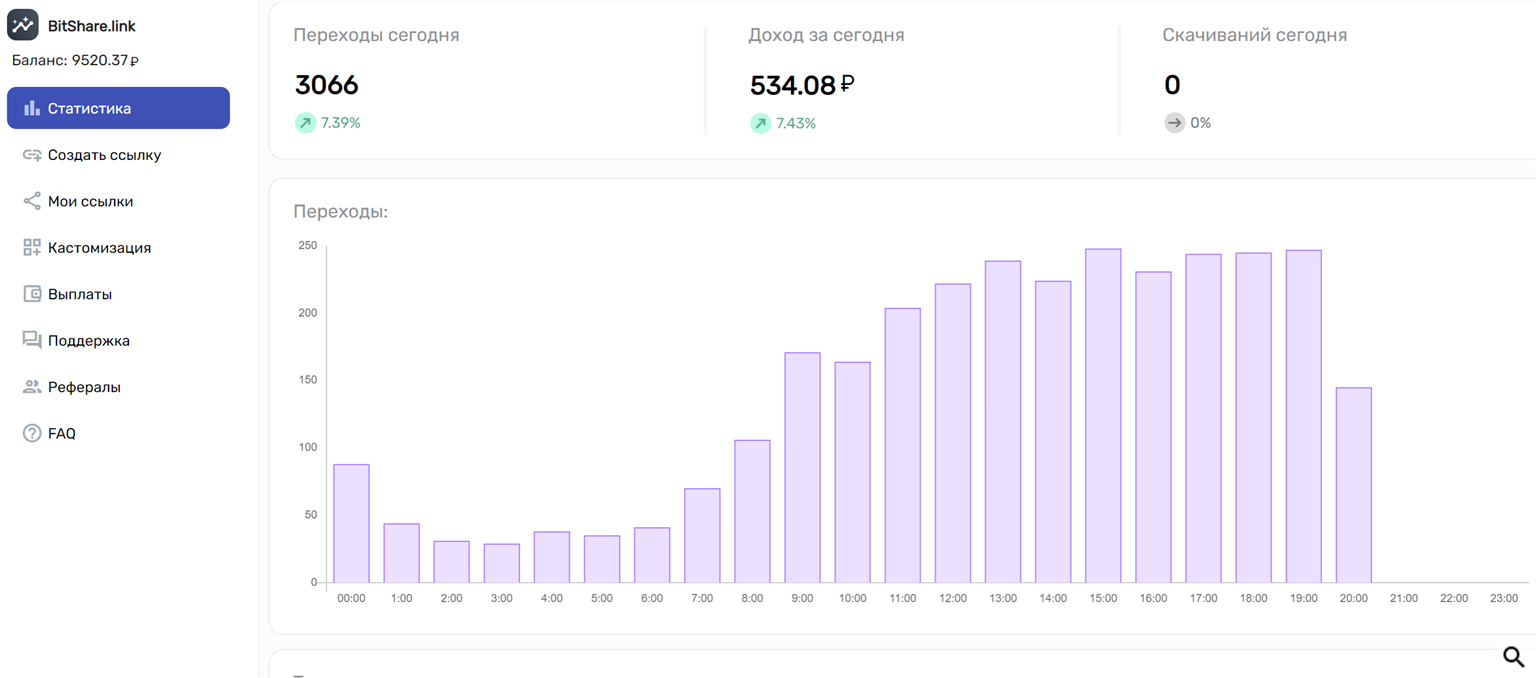
Task: Click the BitShare.link logo icon
Action: (23, 25)
